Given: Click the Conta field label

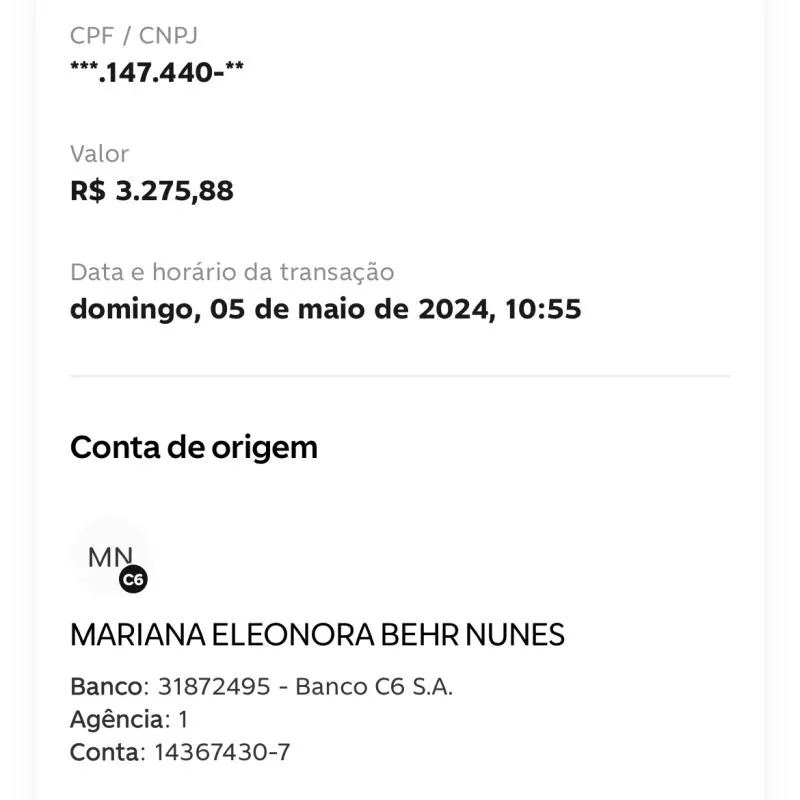Looking at the screenshot, I should tap(105, 752).
